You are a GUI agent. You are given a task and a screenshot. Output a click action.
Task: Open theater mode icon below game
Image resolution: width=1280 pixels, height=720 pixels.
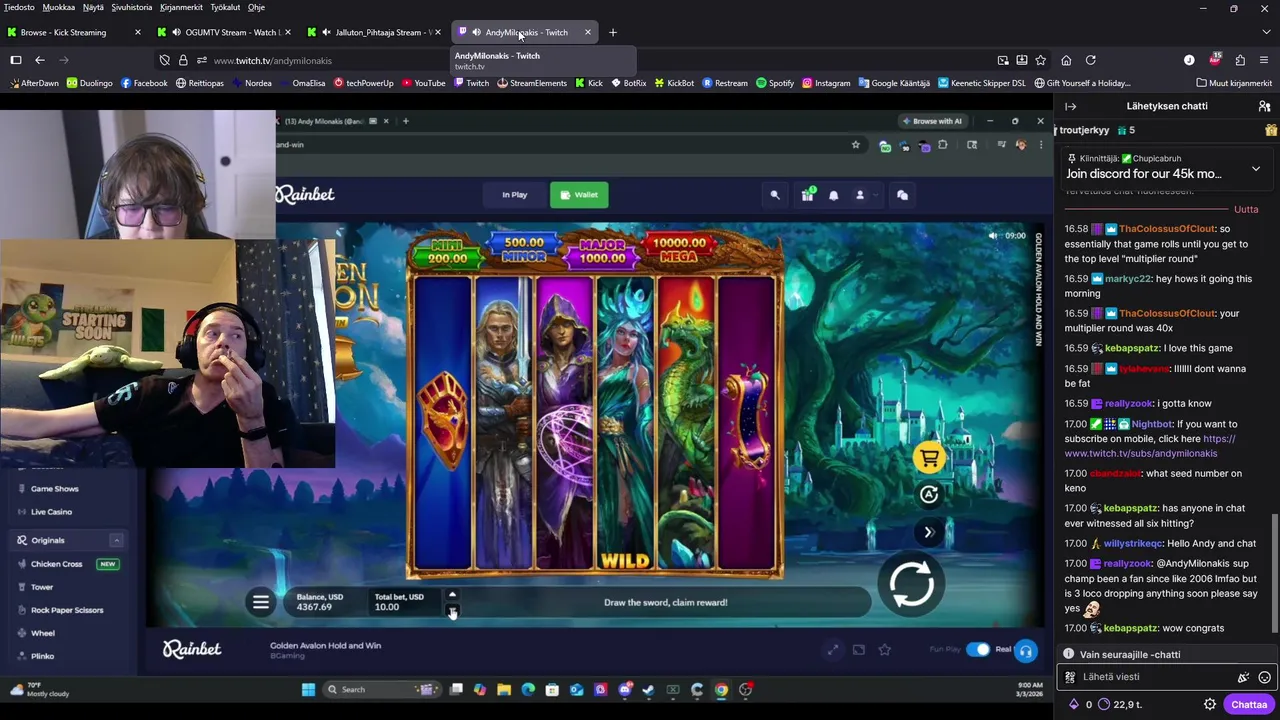[859, 650]
